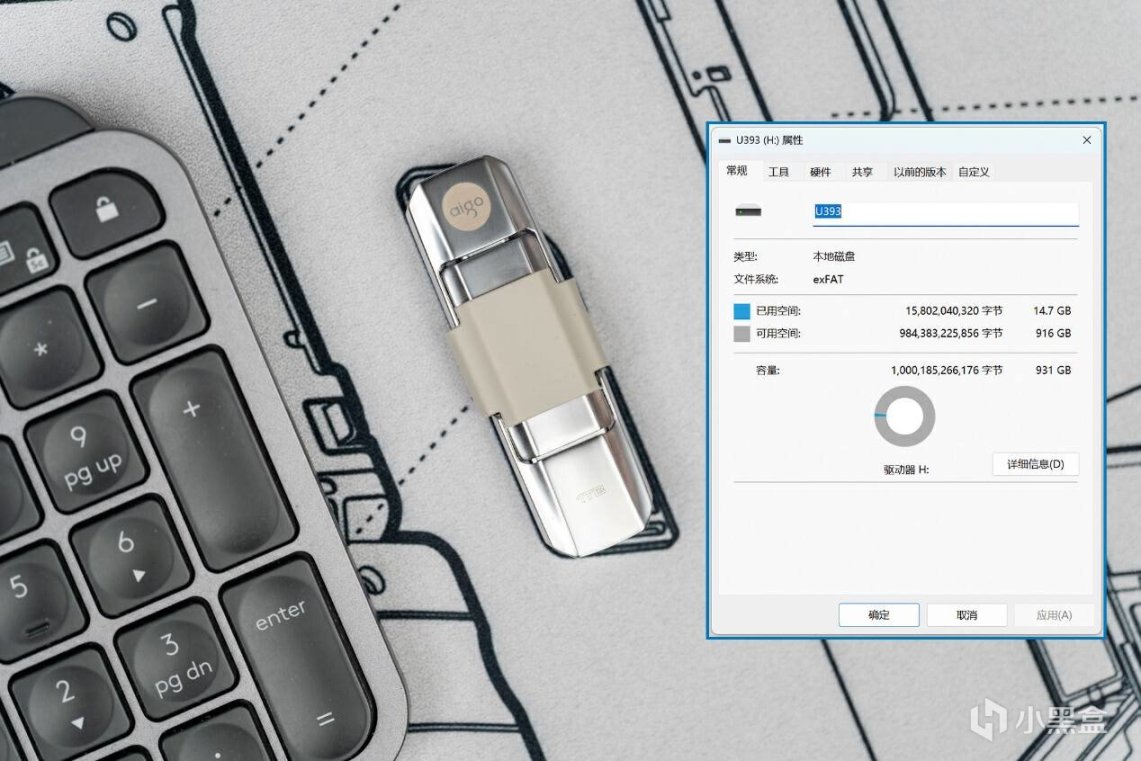Click the drive icon beside the name field
This screenshot has width=1141, height=761.
coord(748,212)
